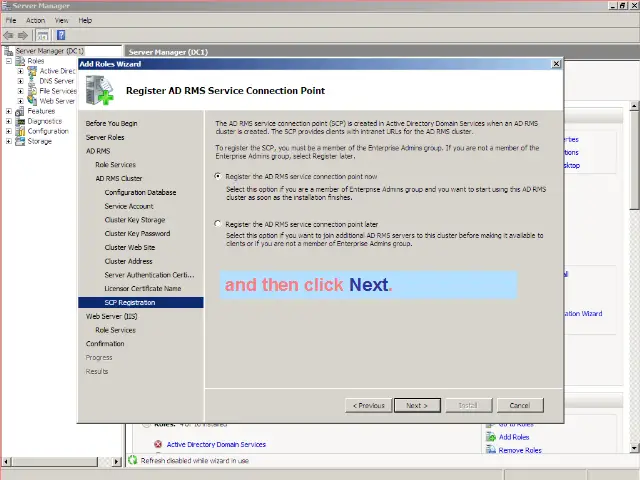
Task: Select Register the AD RMS service connection point now
Action: (x=218, y=176)
